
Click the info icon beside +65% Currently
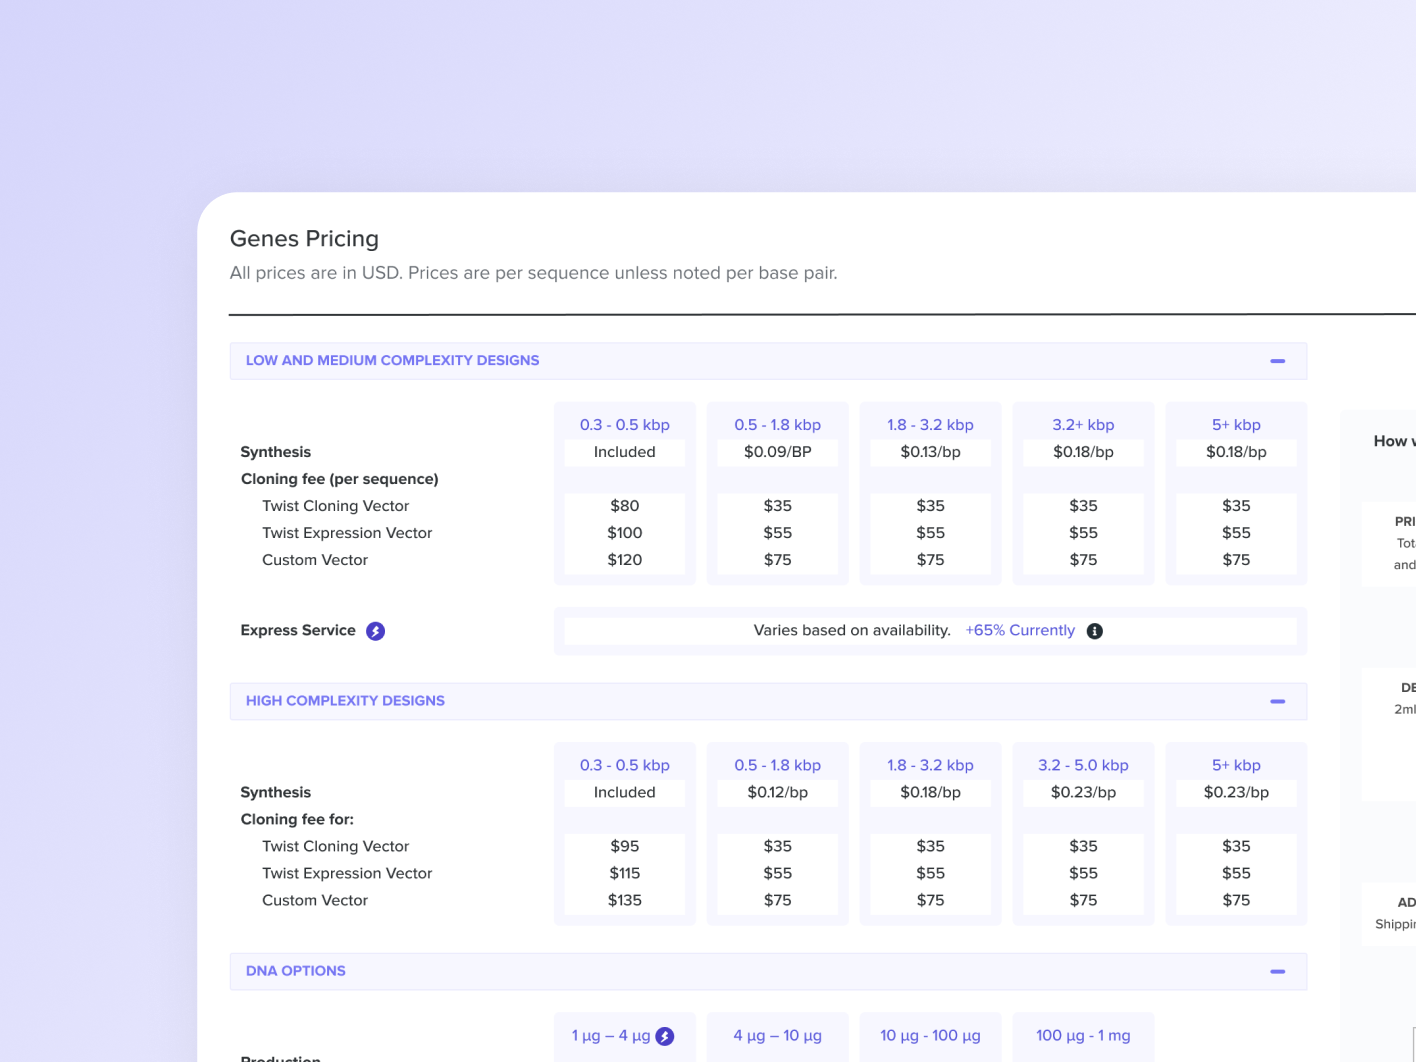(x=1095, y=631)
